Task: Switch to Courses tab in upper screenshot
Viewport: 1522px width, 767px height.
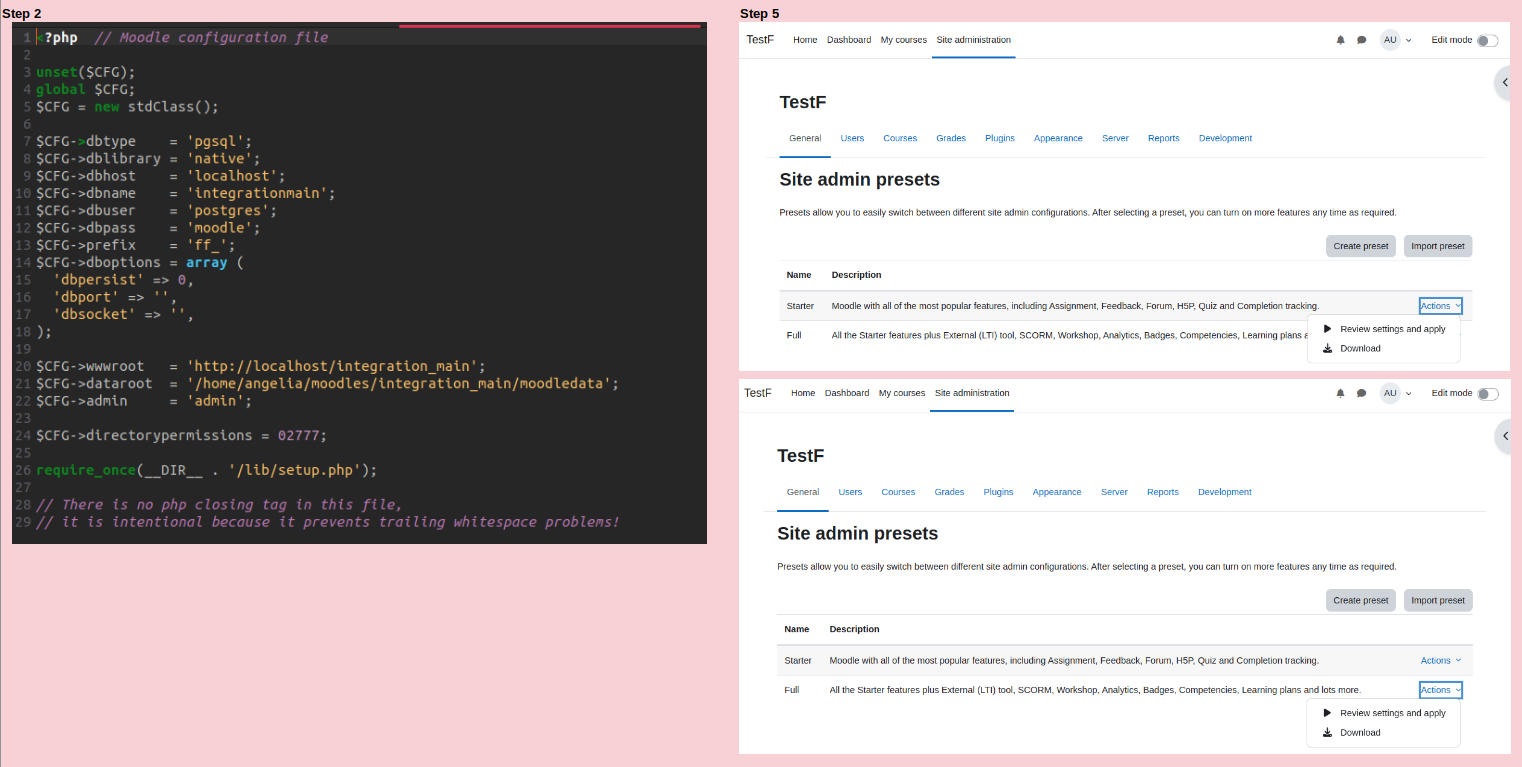Action: pos(900,138)
